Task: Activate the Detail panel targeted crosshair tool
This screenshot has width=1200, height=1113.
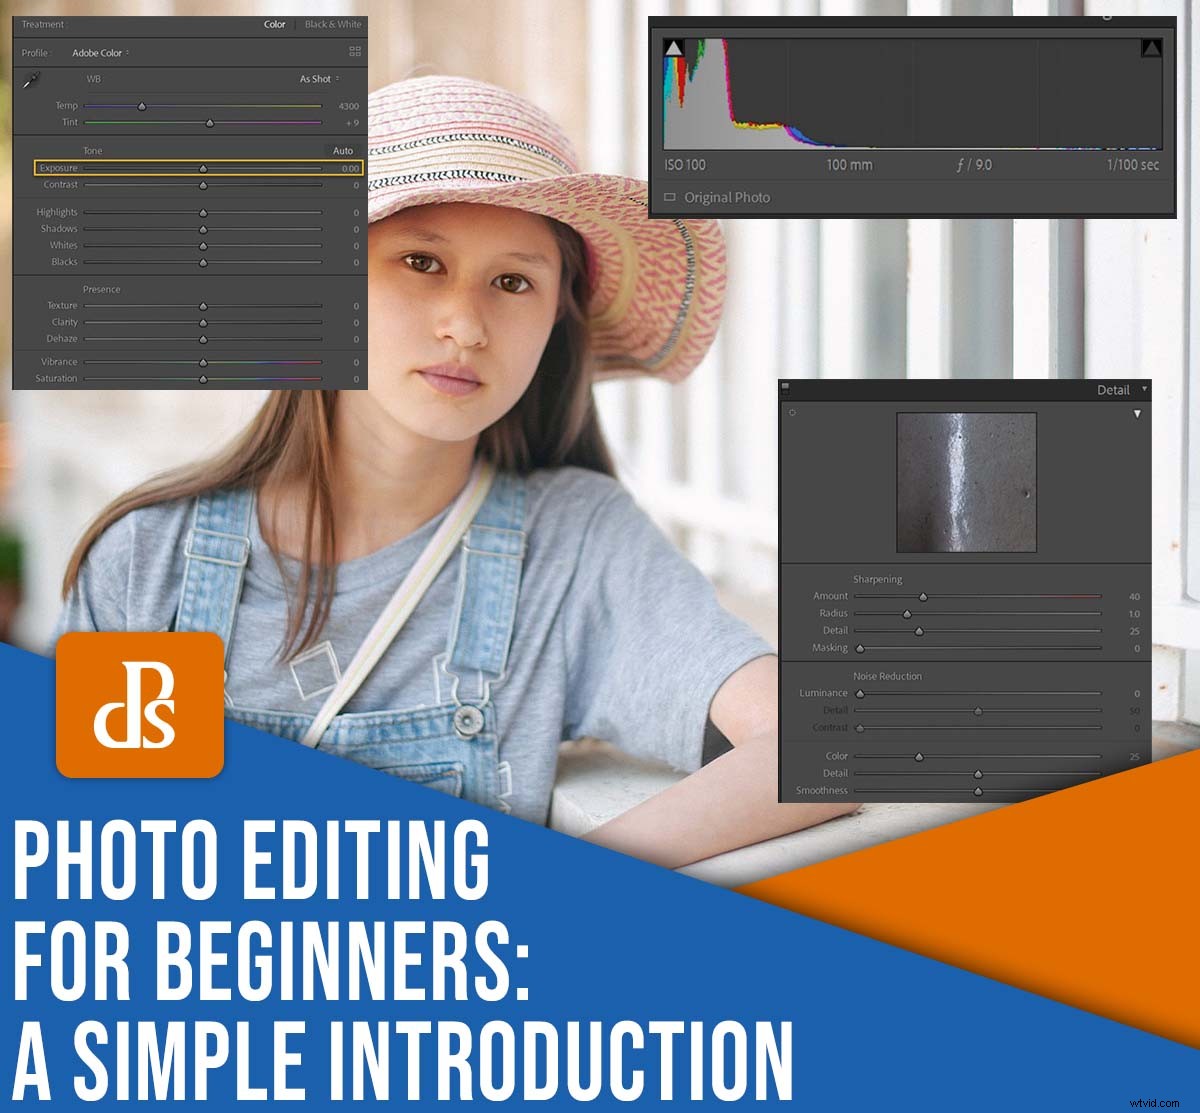Action: (x=793, y=412)
